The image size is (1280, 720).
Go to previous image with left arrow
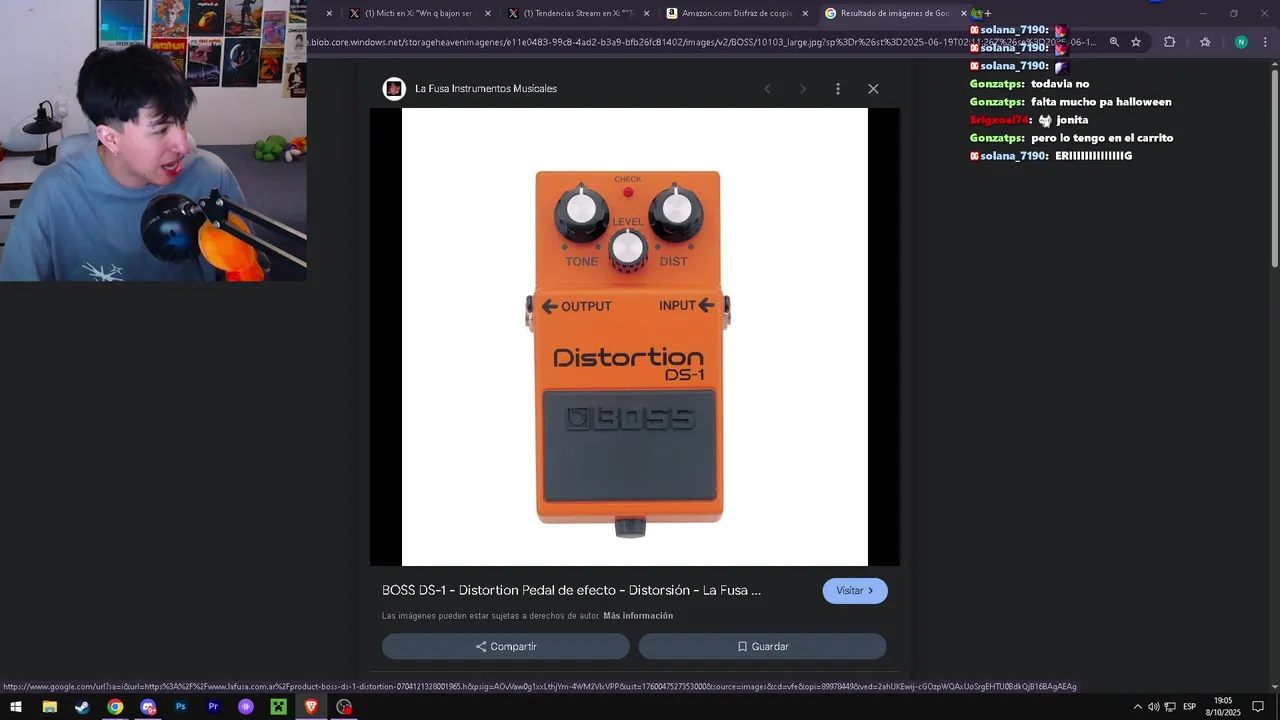click(x=768, y=89)
